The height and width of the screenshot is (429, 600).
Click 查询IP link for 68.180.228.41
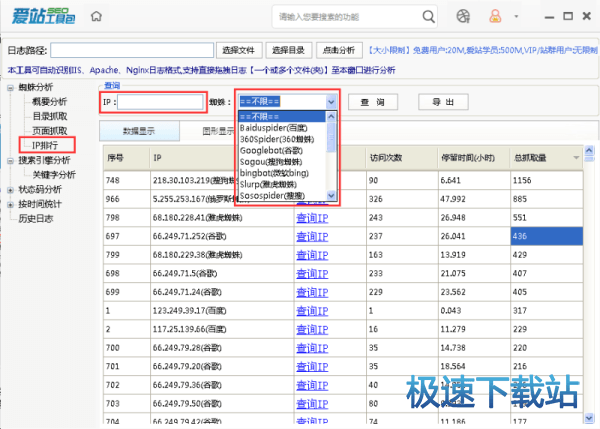tap(312, 218)
